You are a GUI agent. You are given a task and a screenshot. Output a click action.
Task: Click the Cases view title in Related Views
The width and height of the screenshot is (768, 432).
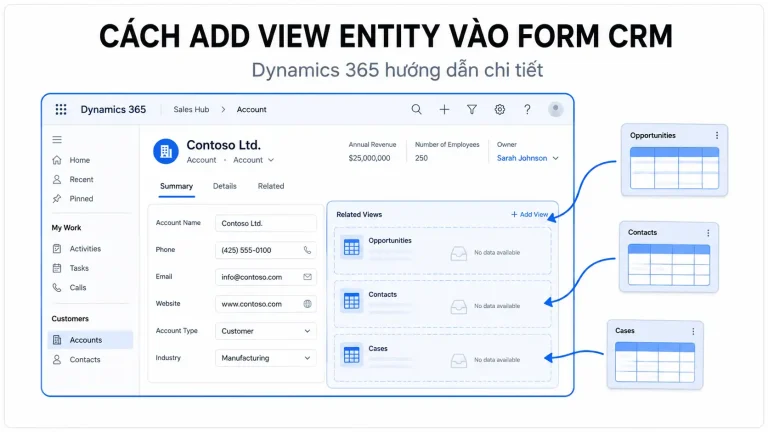[x=378, y=348]
